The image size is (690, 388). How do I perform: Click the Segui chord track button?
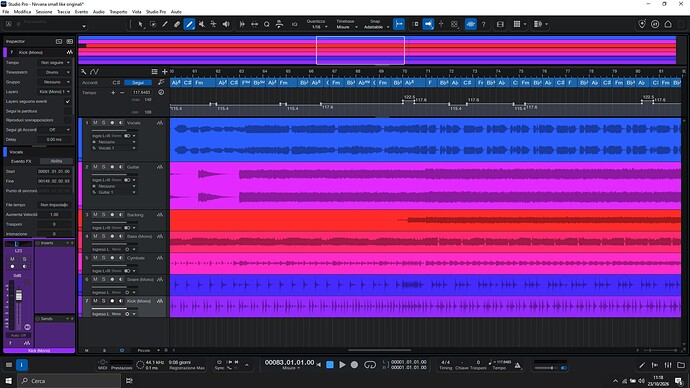pos(138,82)
